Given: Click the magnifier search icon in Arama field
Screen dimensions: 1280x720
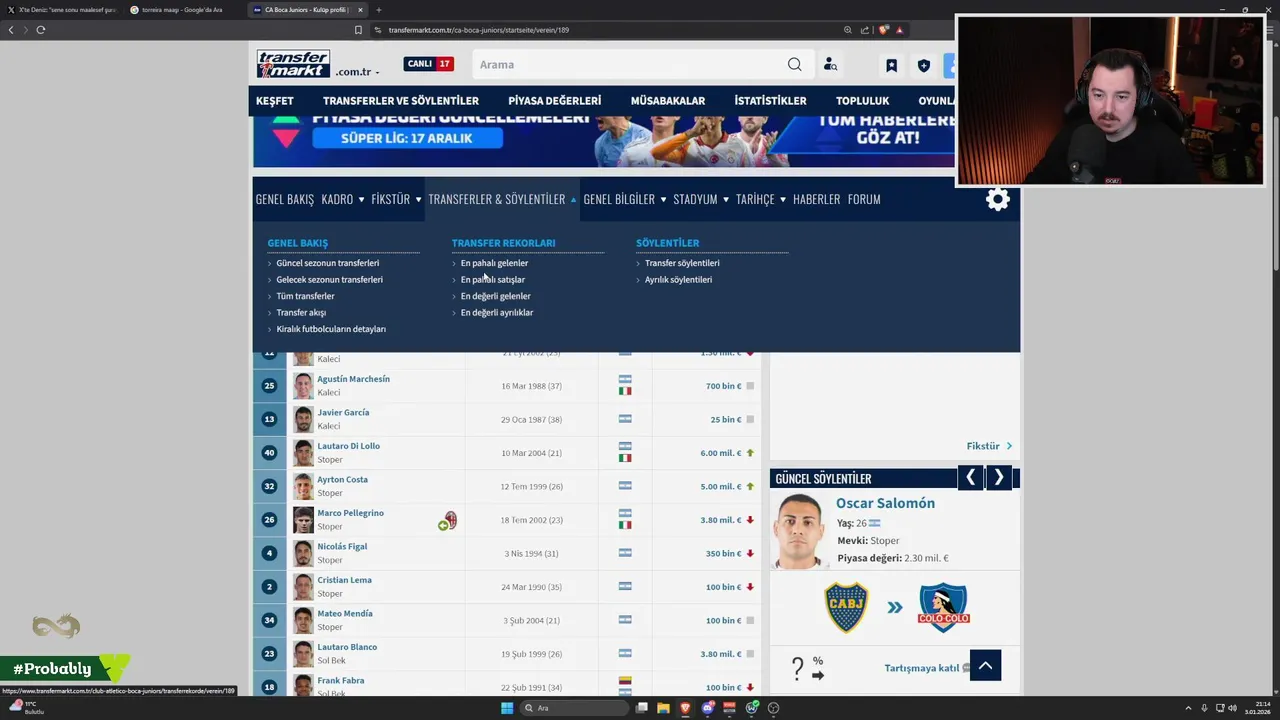Looking at the screenshot, I should click(x=794, y=64).
